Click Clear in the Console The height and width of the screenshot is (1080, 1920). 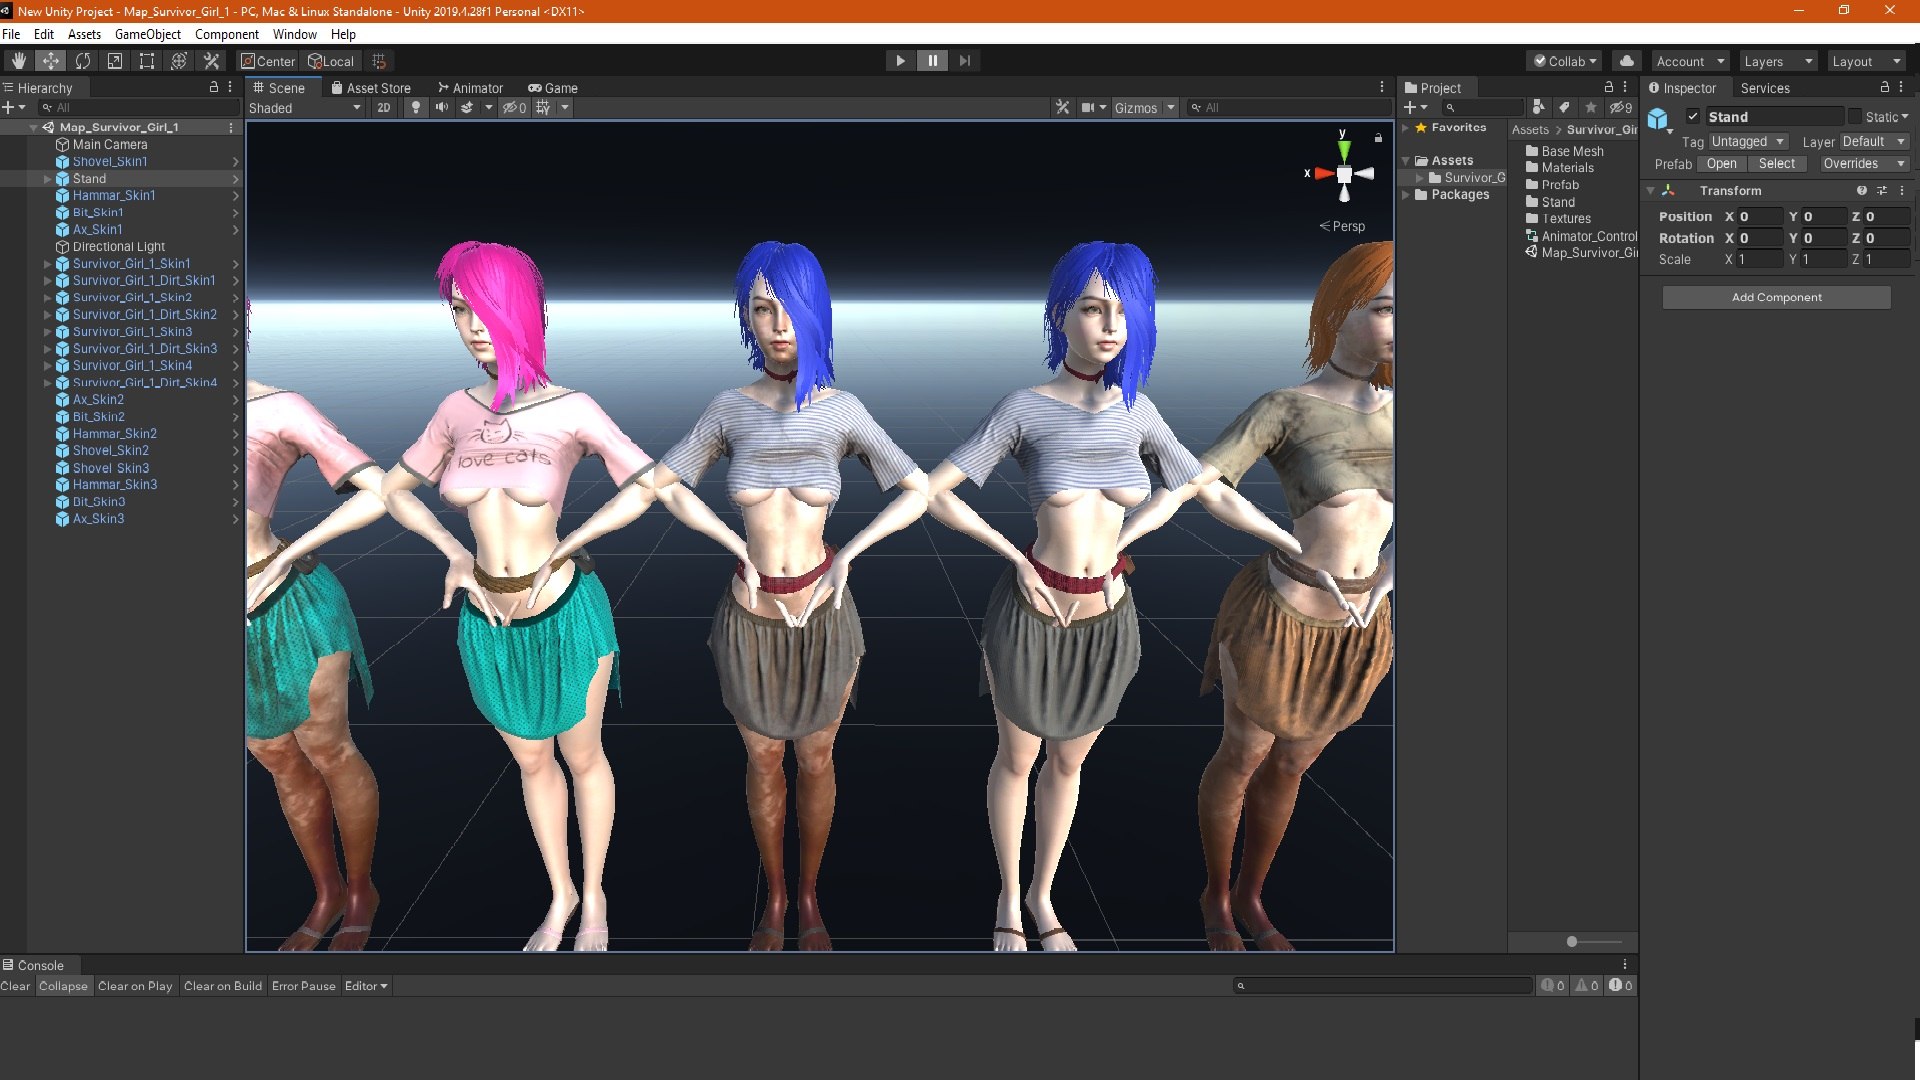(x=16, y=986)
